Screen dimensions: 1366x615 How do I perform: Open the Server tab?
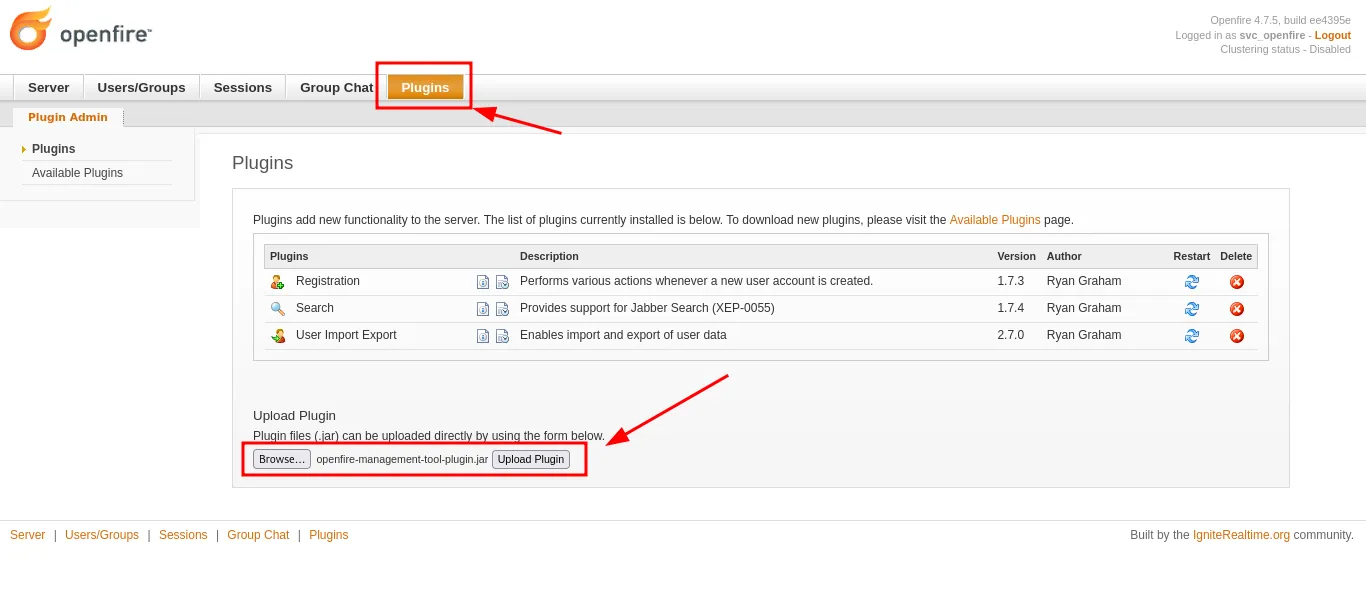point(48,87)
